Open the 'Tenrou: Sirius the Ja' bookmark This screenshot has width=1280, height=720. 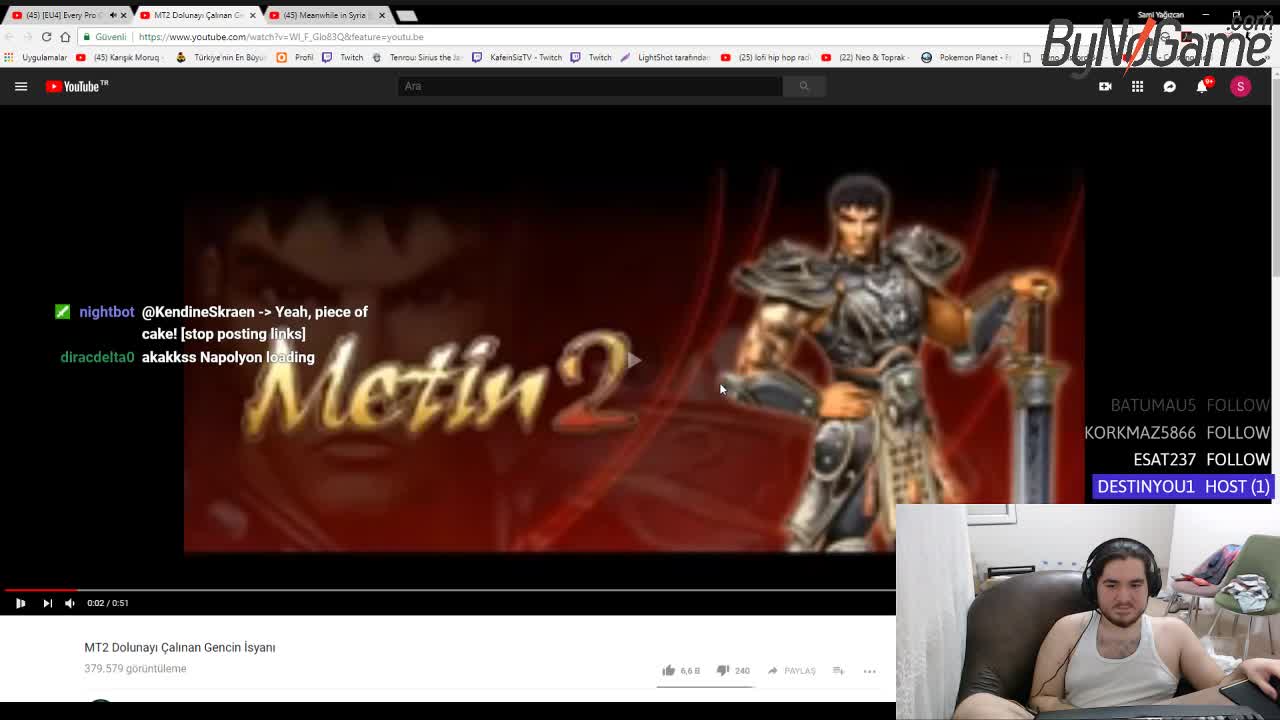pos(417,57)
